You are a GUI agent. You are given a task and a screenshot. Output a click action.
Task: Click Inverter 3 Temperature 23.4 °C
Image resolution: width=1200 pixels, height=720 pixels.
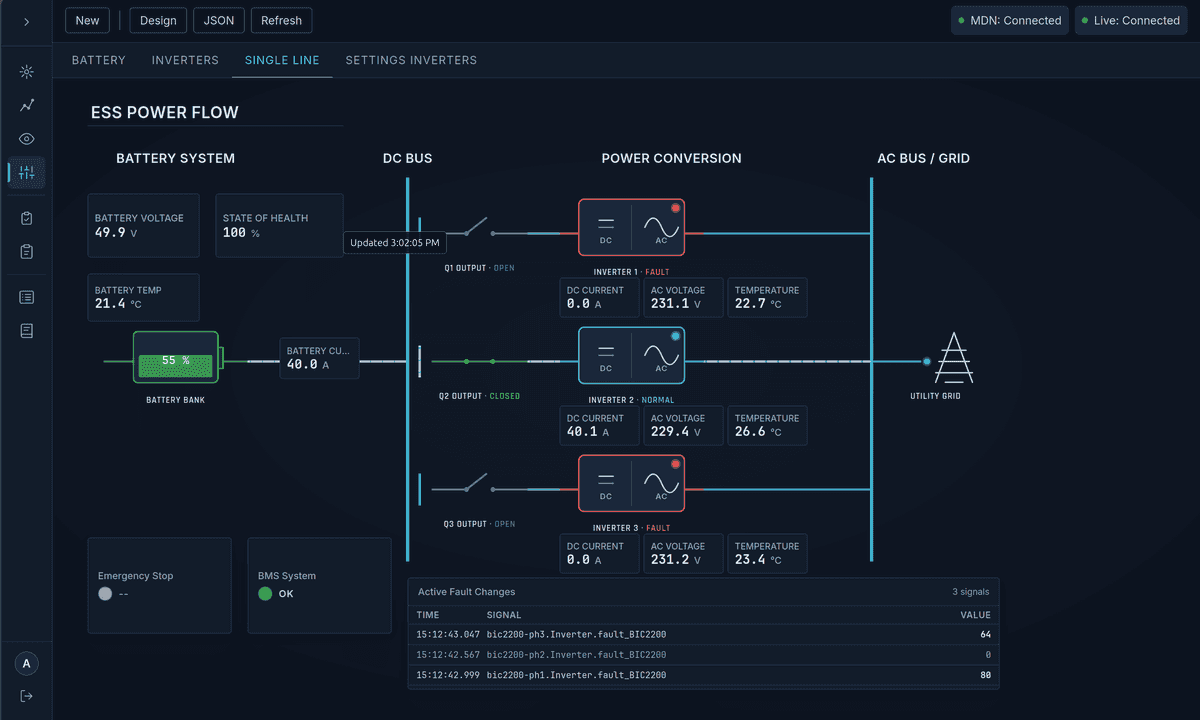(767, 554)
